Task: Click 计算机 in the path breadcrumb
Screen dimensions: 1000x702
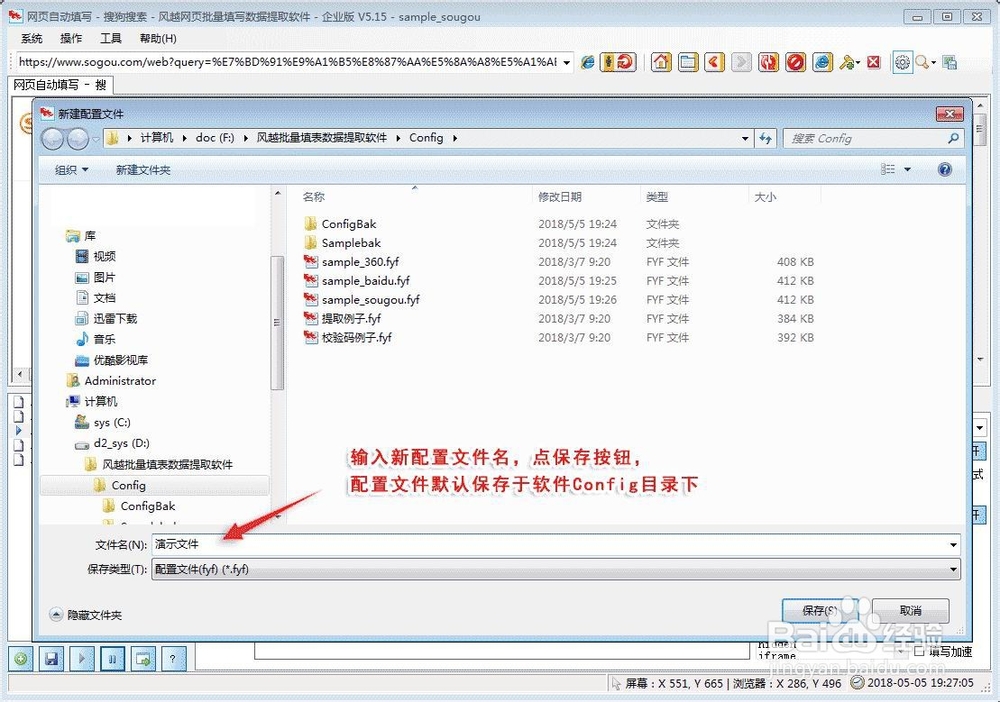Action: point(156,138)
